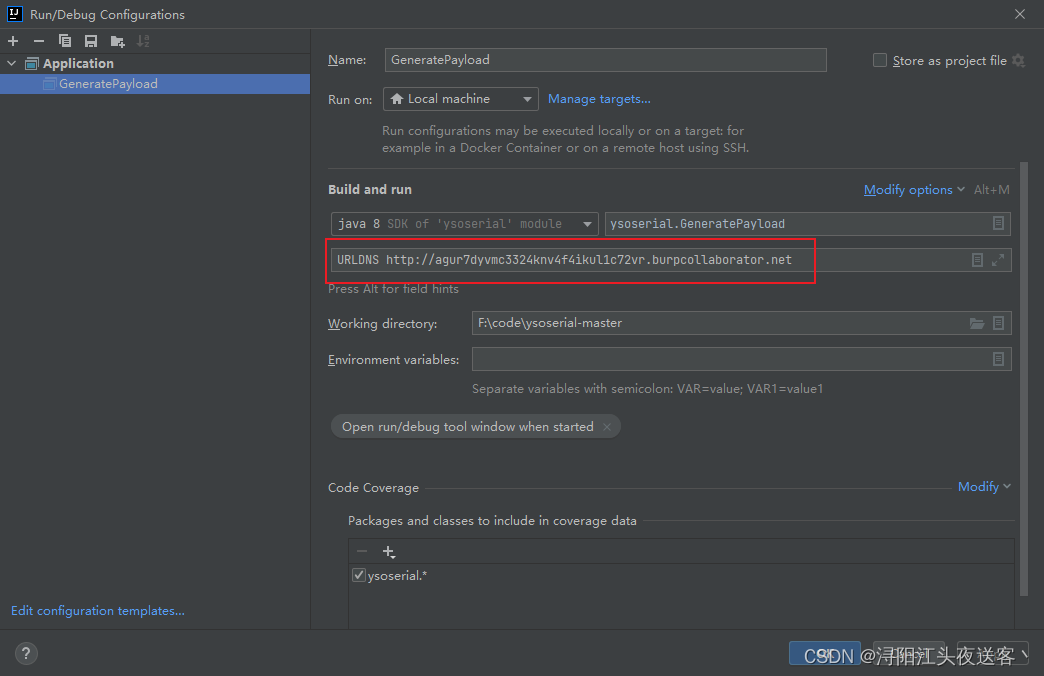Copy the selected configuration
Screen dimensions: 1044x676
[x=65, y=41]
